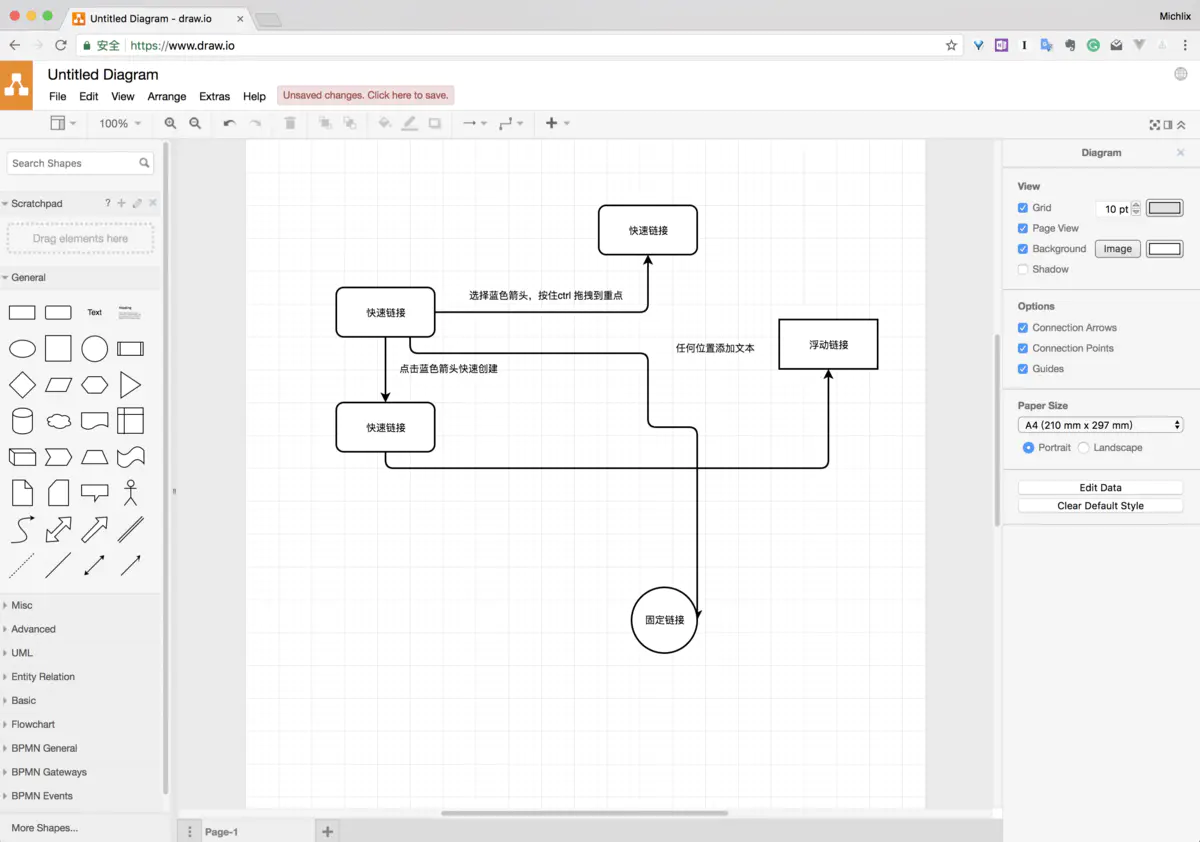This screenshot has width=1200, height=842.
Task: Open the Paper Size dropdown
Action: pos(1098,424)
